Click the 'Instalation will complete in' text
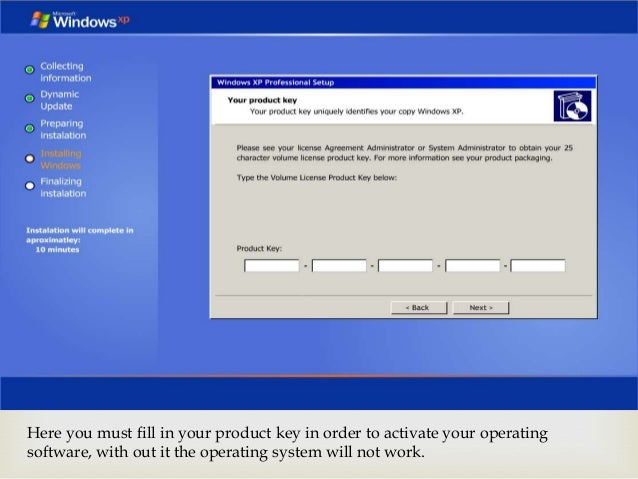This screenshot has width=638, height=479. coord(80,230)
